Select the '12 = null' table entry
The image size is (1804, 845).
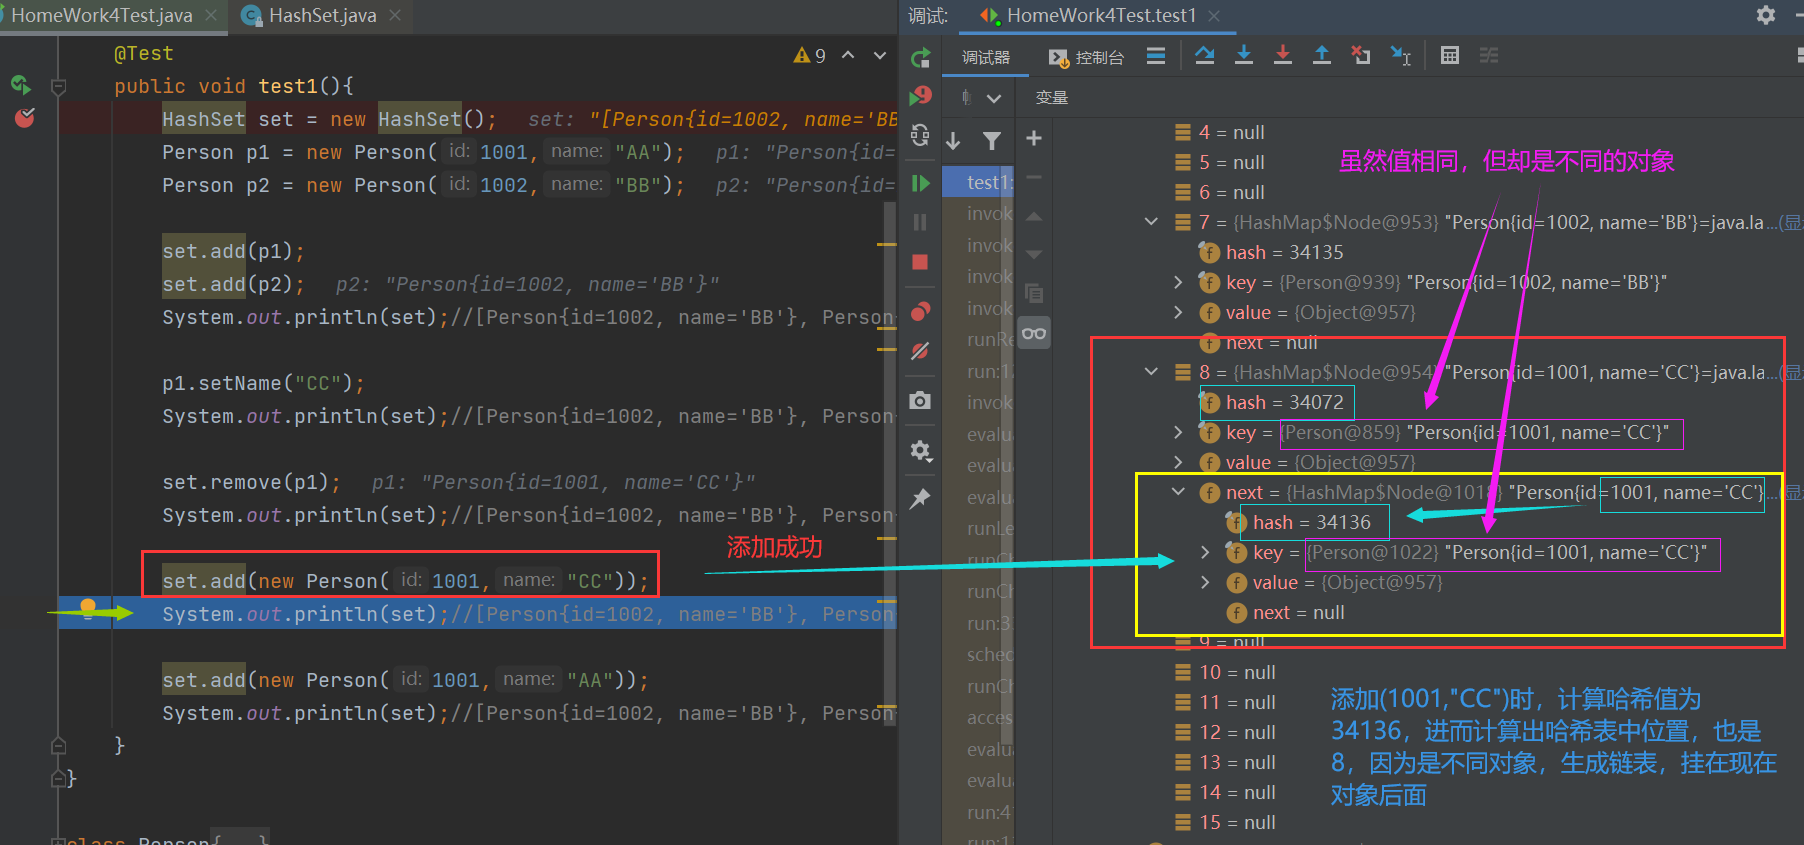pos(1225,732)
